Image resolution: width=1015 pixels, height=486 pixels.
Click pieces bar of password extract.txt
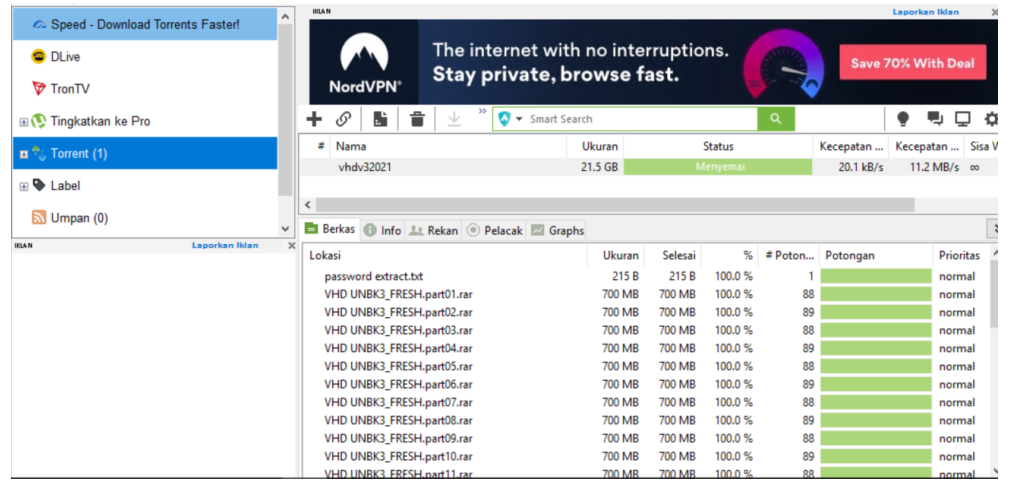[x=876, y=276]
